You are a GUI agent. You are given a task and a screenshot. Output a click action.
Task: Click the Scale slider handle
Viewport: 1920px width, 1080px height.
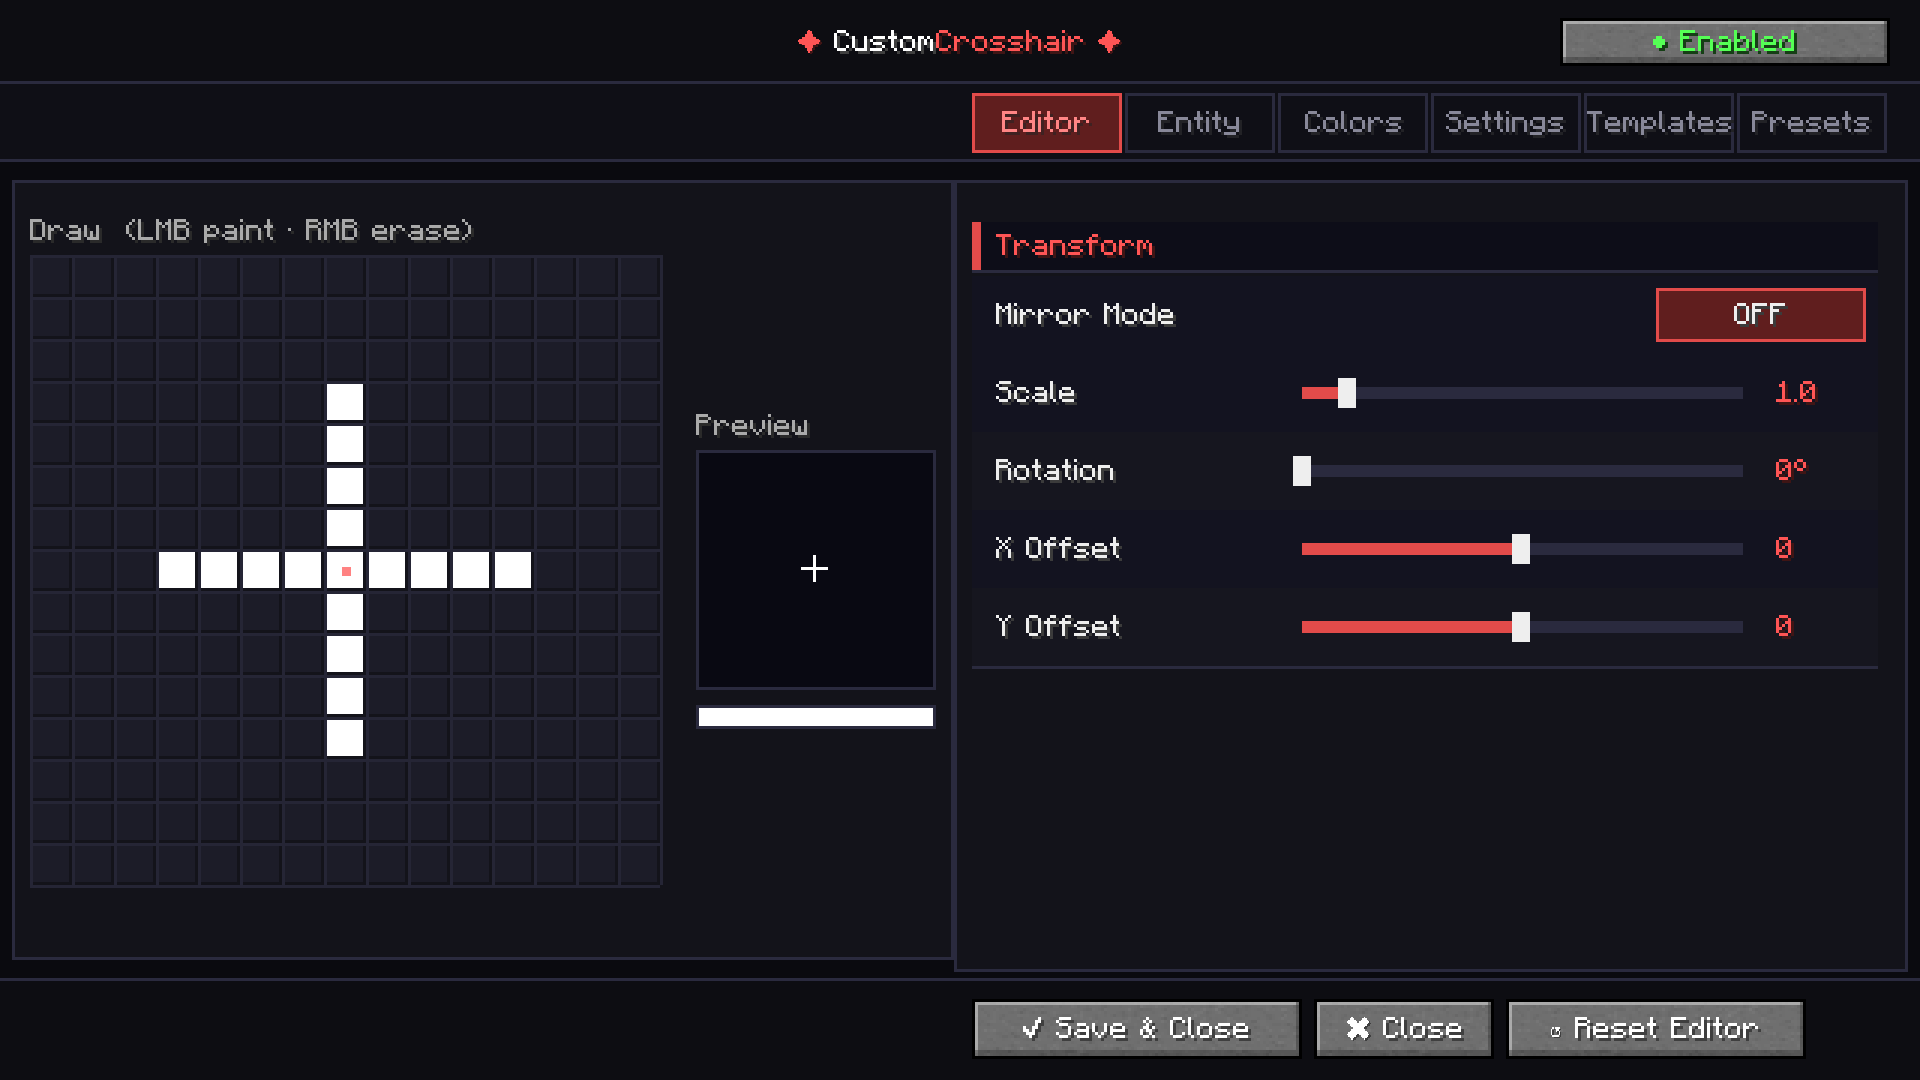point(1347,393)
